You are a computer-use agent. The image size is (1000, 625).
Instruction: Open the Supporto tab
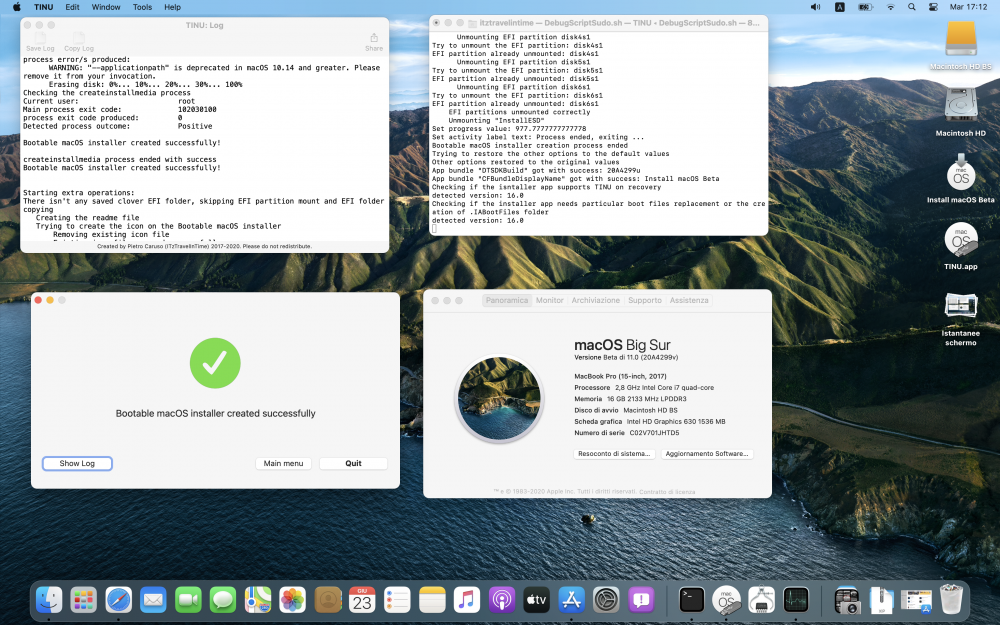(645, 300)
